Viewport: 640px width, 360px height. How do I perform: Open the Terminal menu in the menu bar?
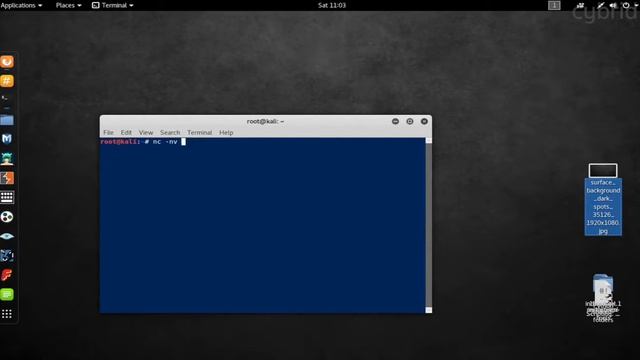tap(200, 132)
